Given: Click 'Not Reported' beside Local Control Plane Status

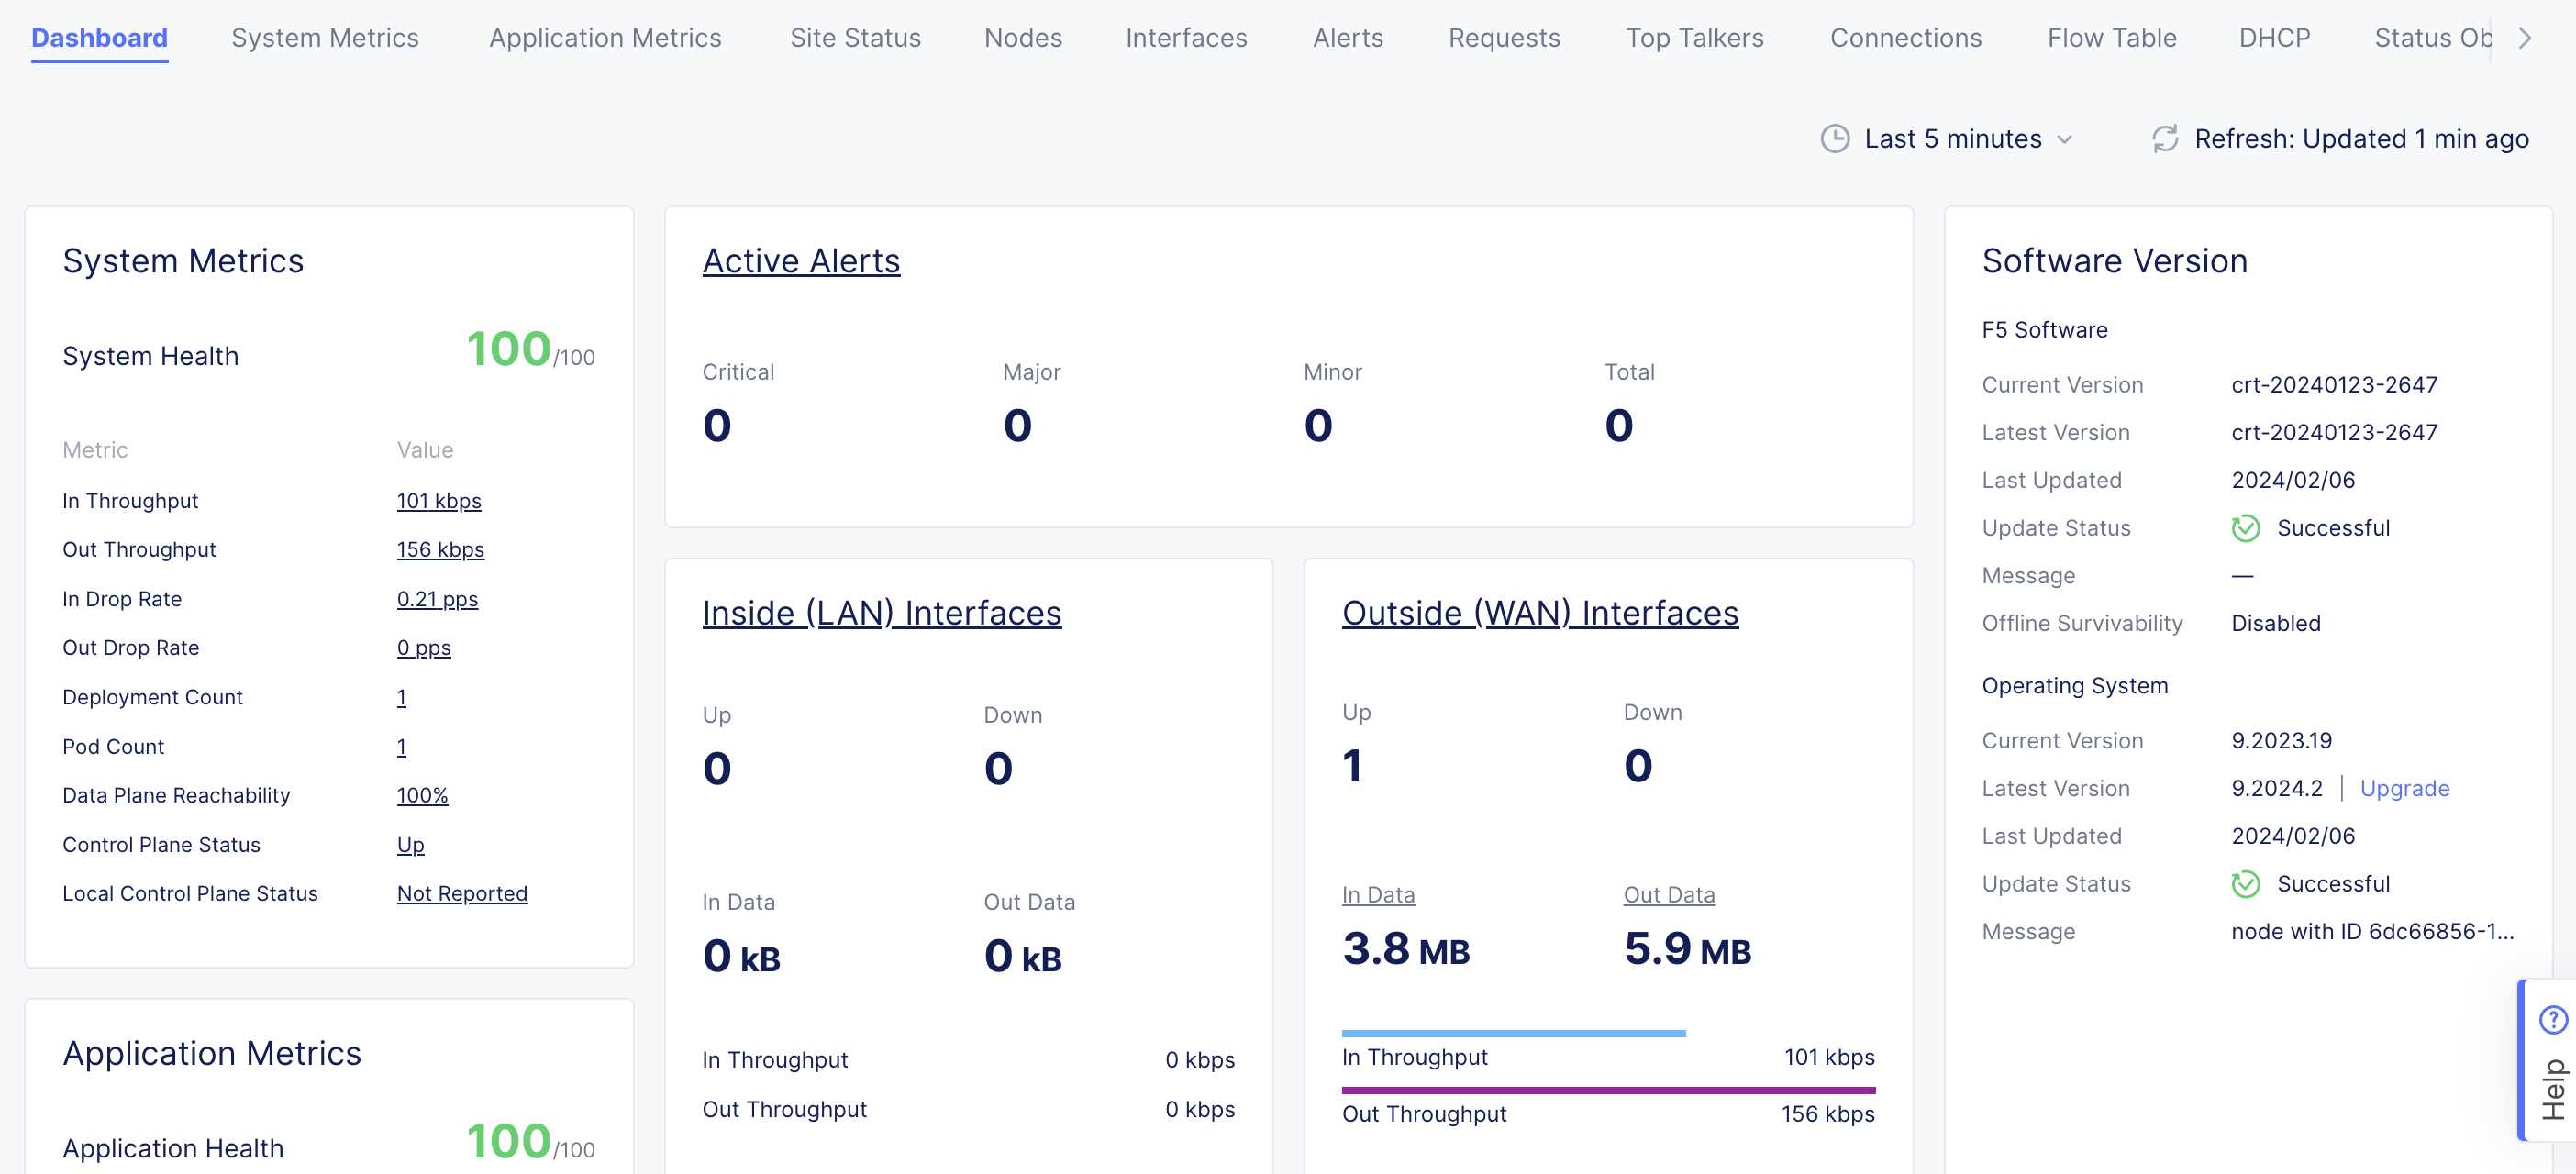Looking at the screenshot, I should pos(462,893).
